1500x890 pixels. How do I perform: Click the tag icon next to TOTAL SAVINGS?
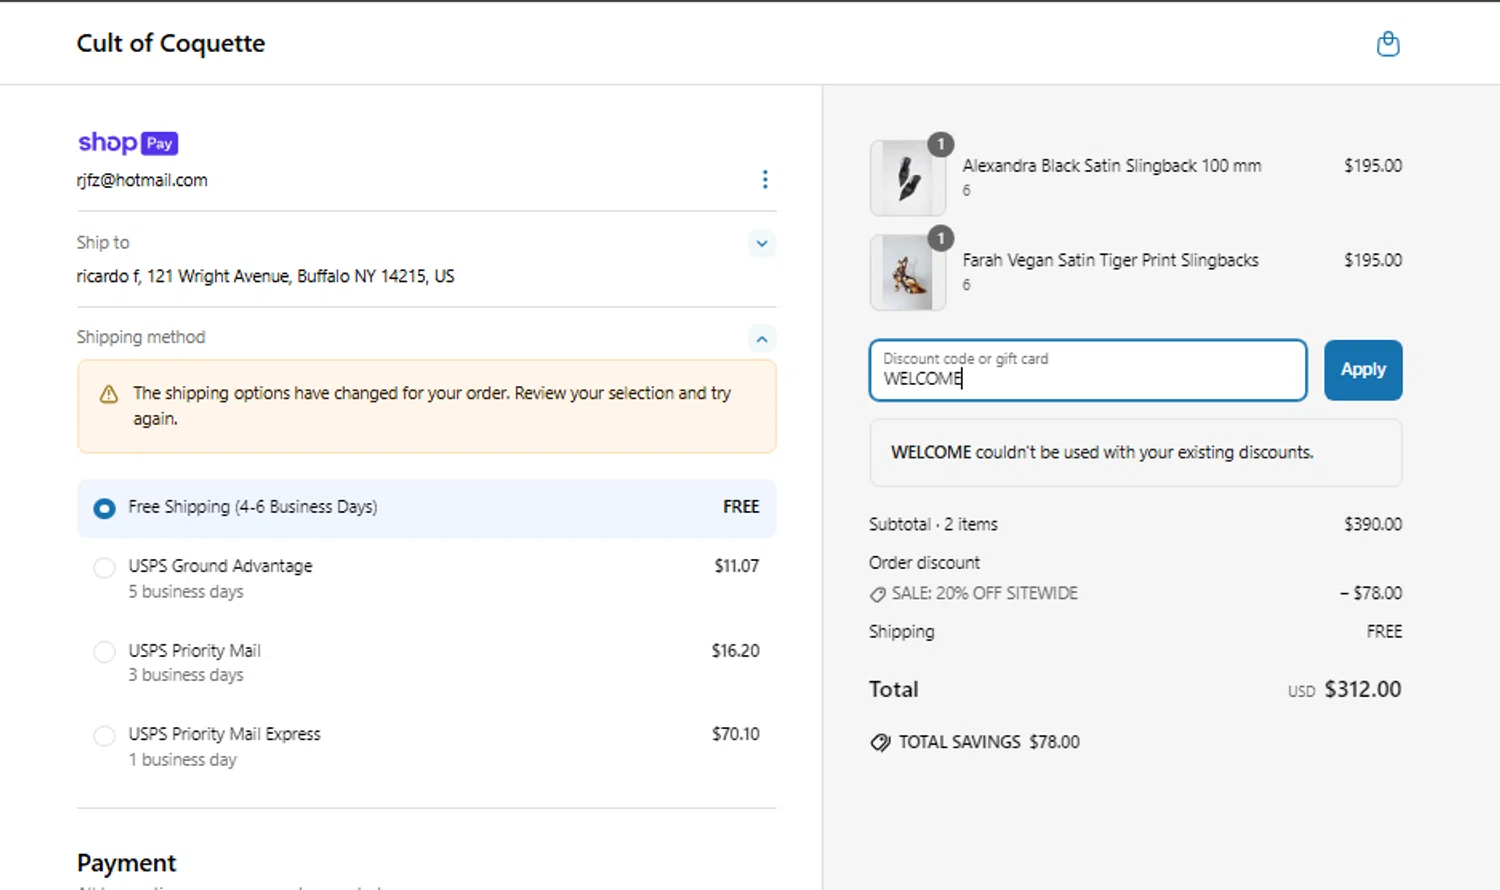pyautogui.click(x=880, y=742)
